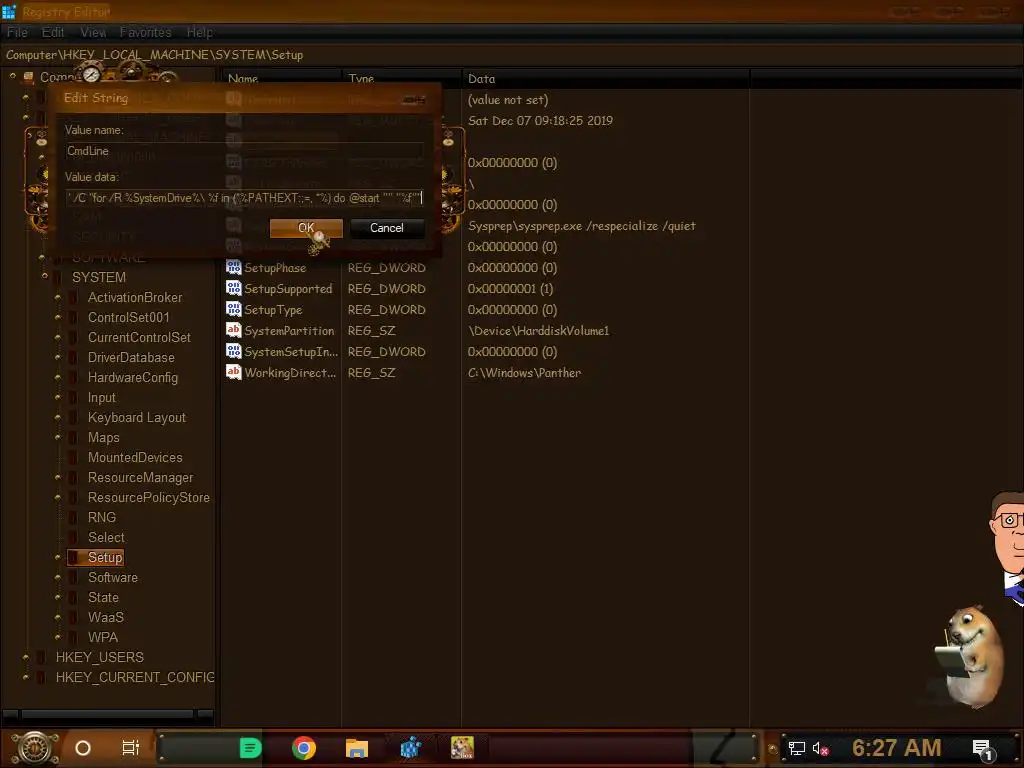Click the Sat Dec 07 09:18:25 2019 value
This screenshot has height=768, width=1024.
(540, 121)
